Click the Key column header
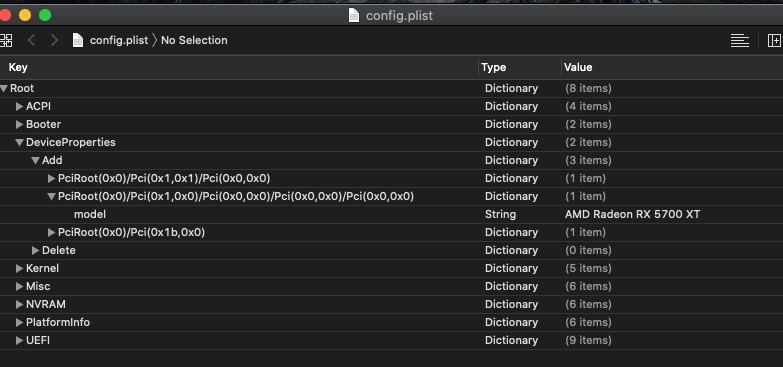Image resolution: width=783 pixels, height=367 pixels. [x=18, y=67]
